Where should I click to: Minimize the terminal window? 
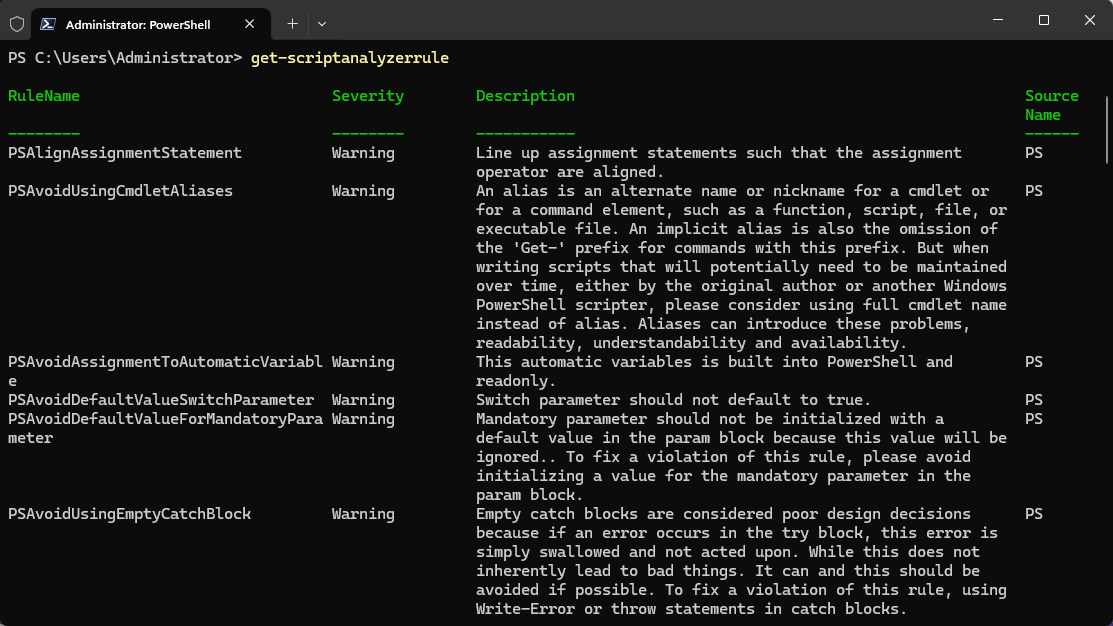[997, 20]
